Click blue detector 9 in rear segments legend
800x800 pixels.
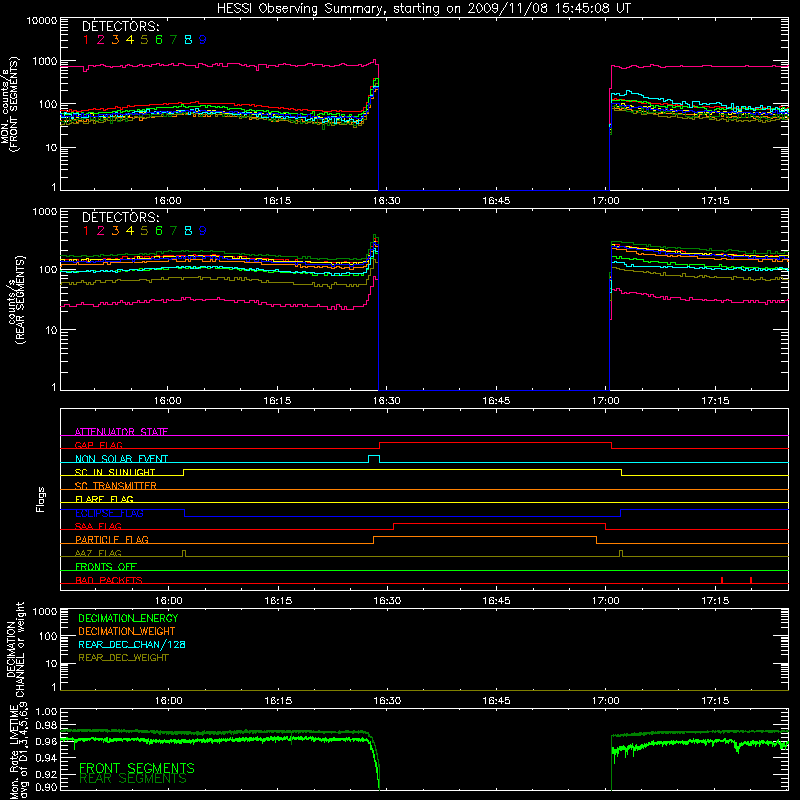pos(203,231)
